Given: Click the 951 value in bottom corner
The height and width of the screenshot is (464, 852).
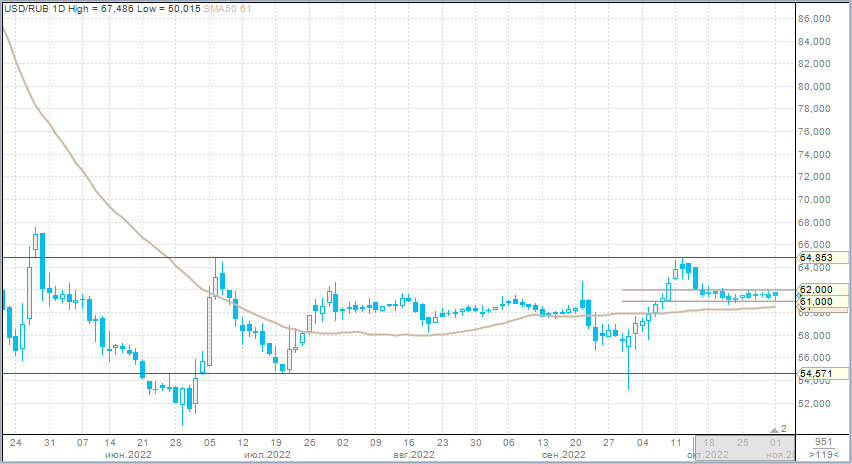Looking at the screenshot, I should click(821, 442).
